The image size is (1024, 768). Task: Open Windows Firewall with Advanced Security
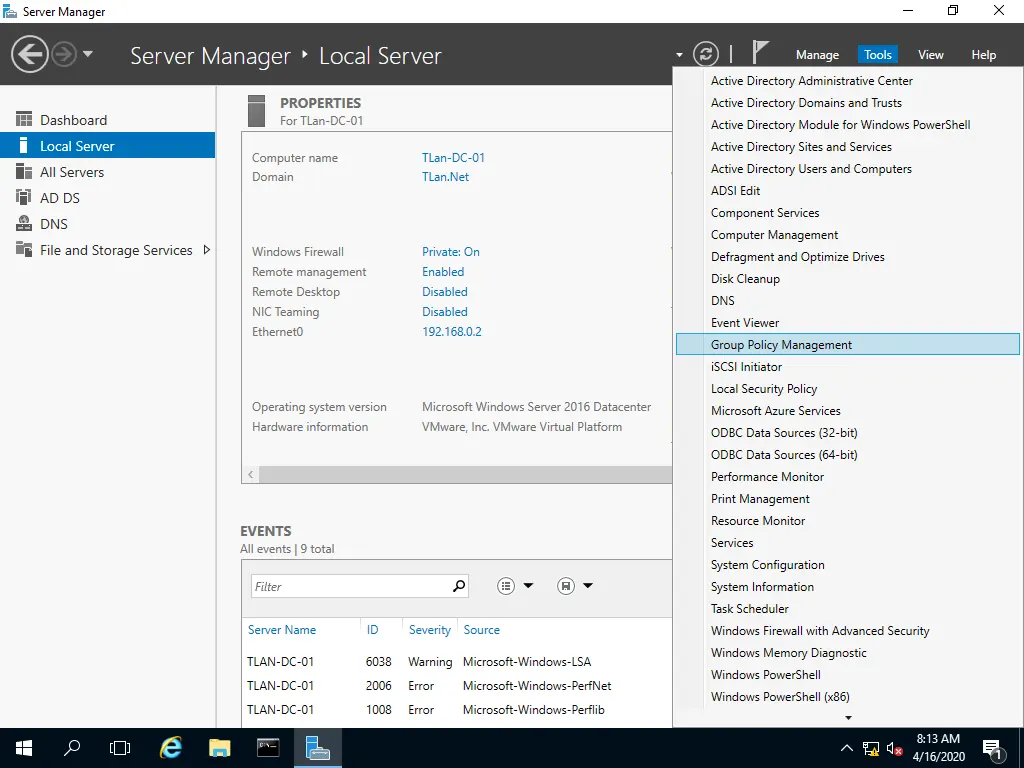848,631
